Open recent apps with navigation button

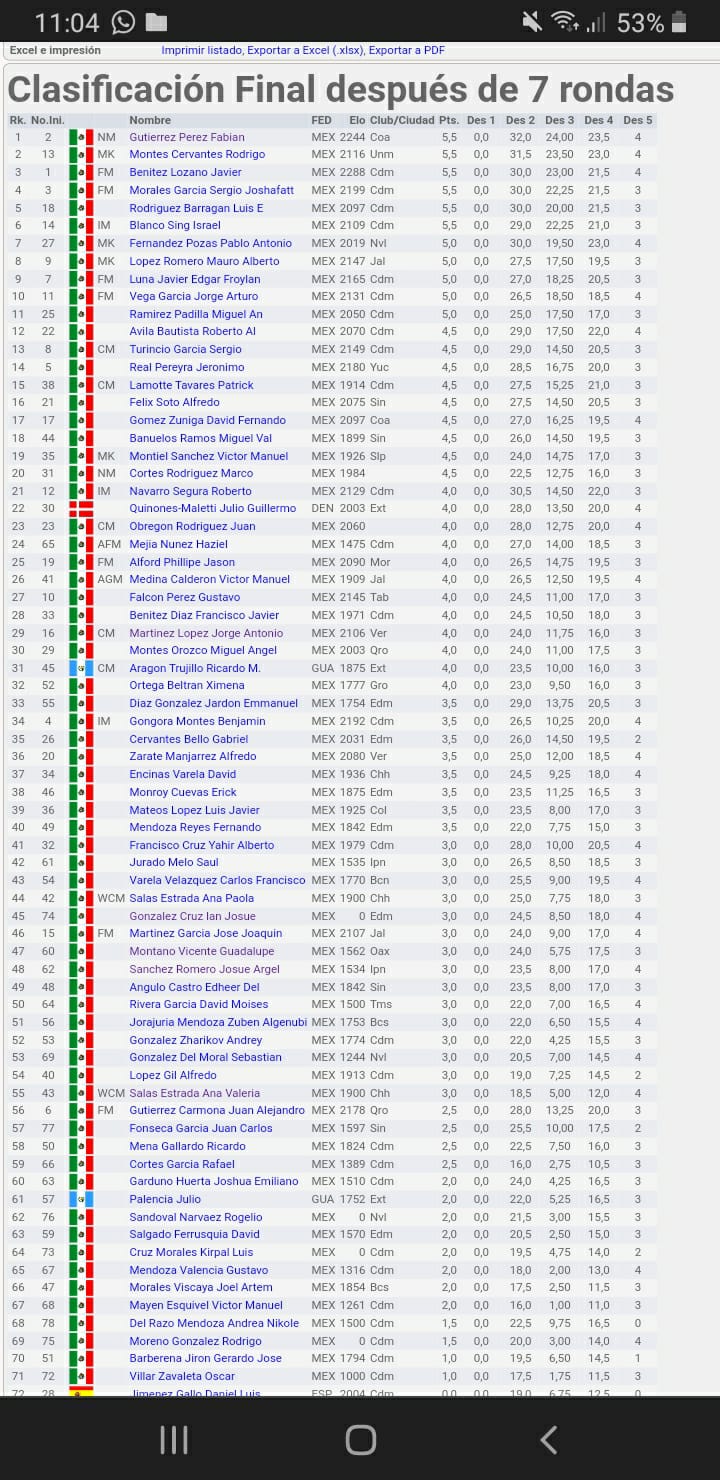pyautogui.click(x=174, y=1439)
